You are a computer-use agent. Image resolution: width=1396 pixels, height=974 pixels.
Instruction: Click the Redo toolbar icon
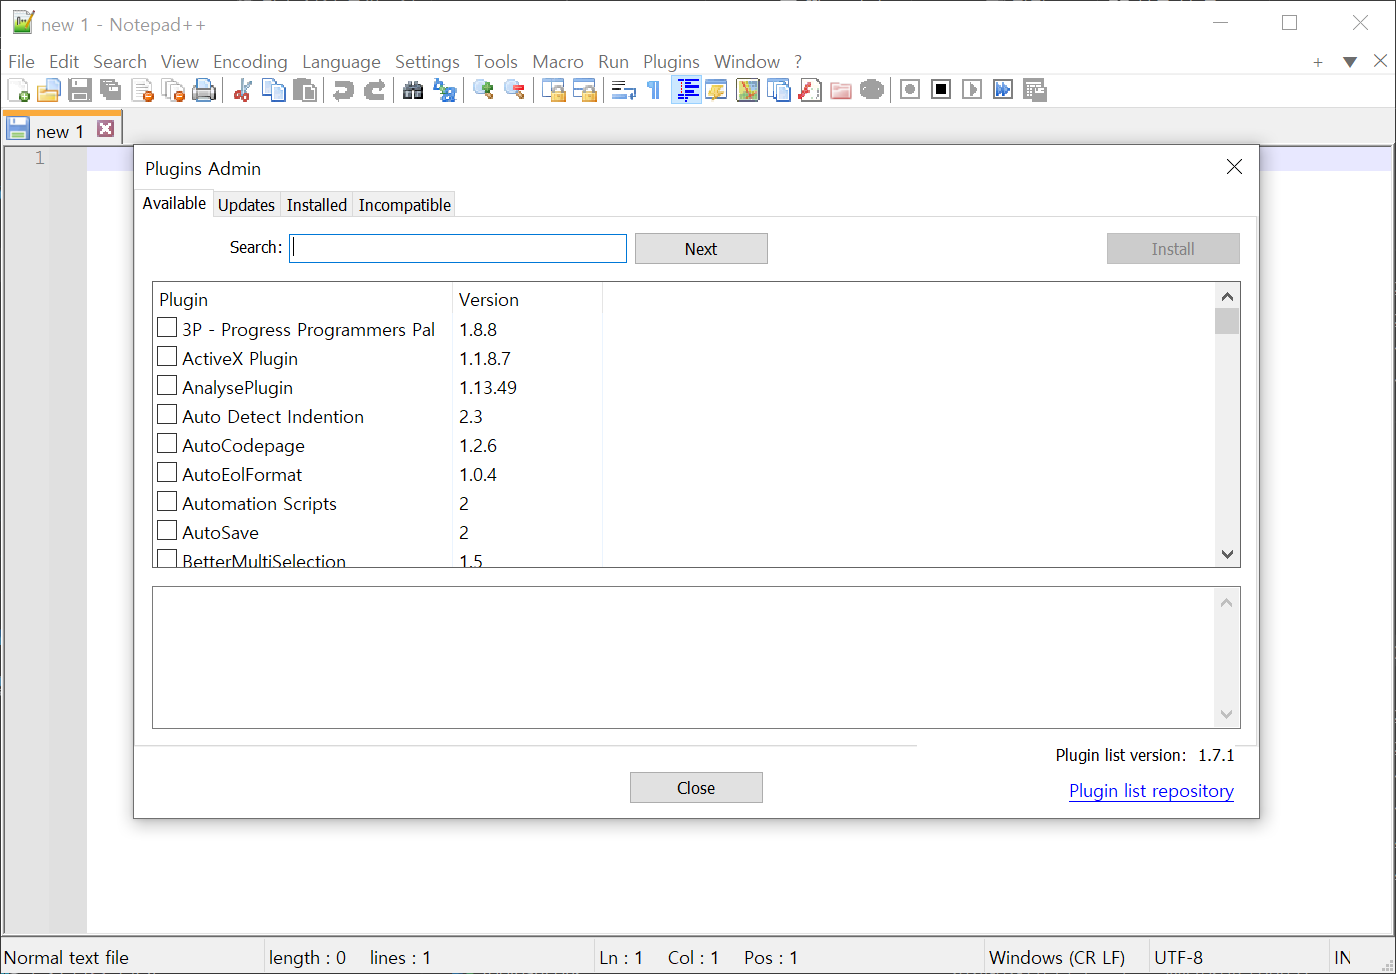pos(374,90)
